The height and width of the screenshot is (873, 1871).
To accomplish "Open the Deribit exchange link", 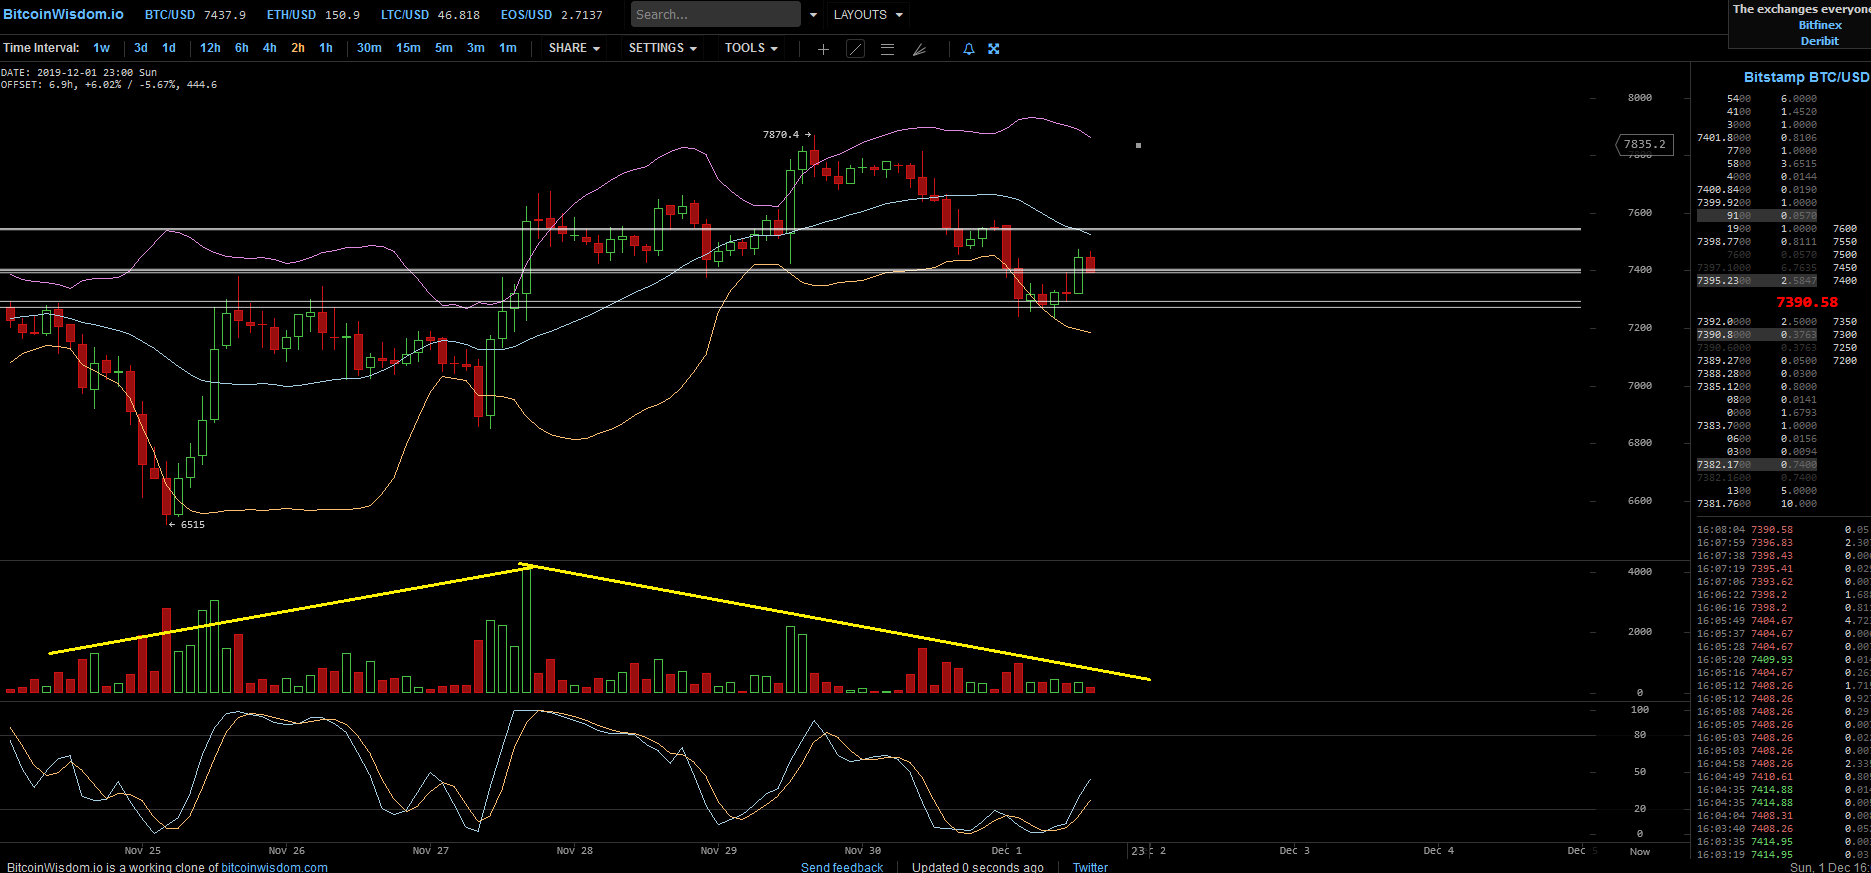I will [1820, 41].
